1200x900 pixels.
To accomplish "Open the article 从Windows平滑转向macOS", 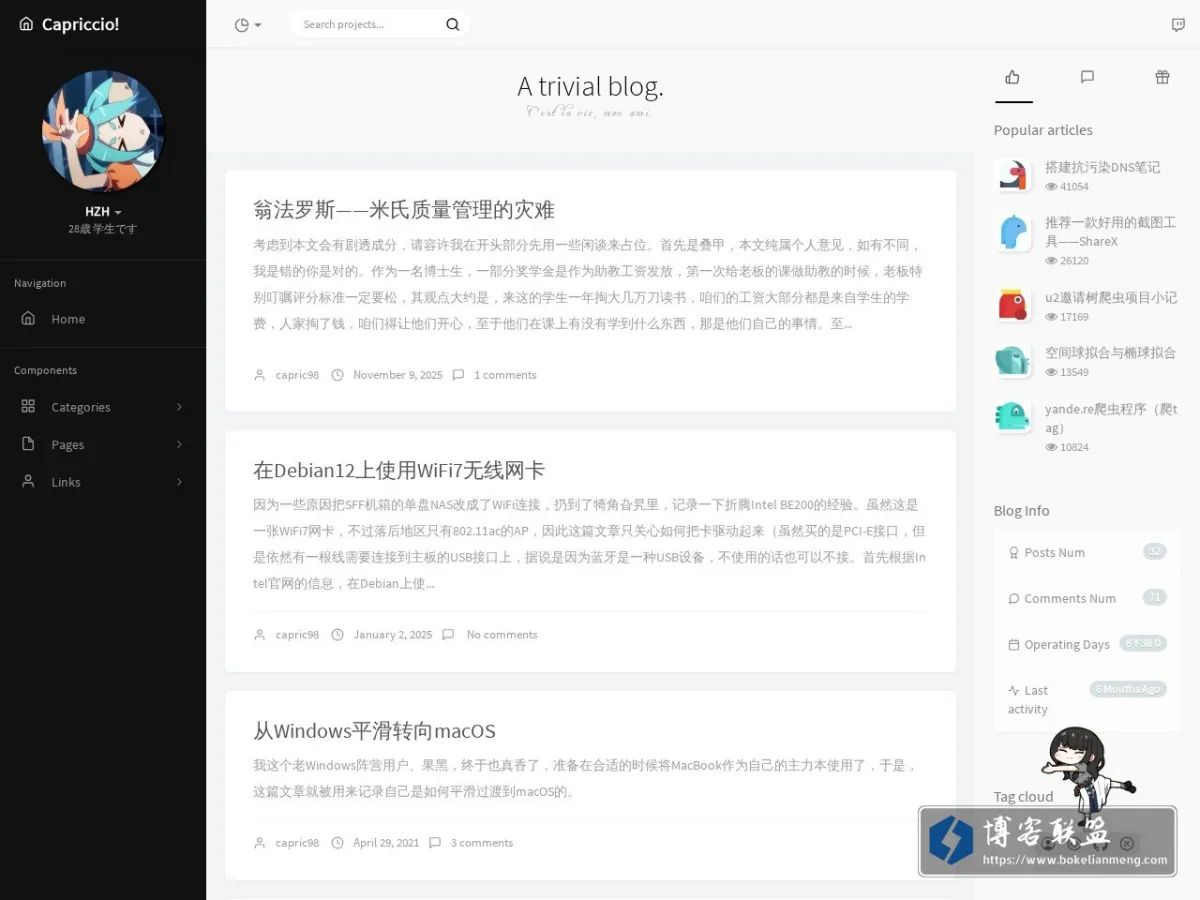I will click(x=374, y=731).
